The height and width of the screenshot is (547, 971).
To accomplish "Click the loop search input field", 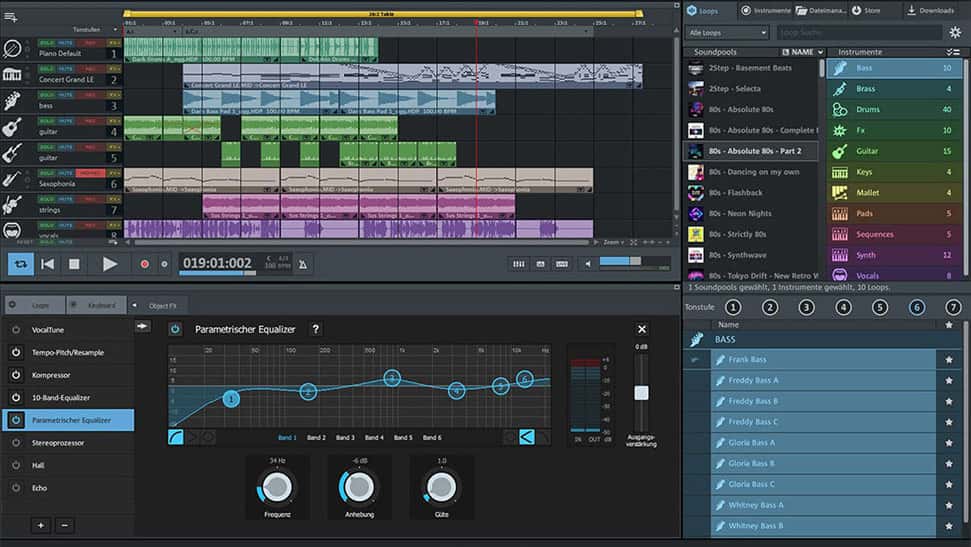I will 858,32.
